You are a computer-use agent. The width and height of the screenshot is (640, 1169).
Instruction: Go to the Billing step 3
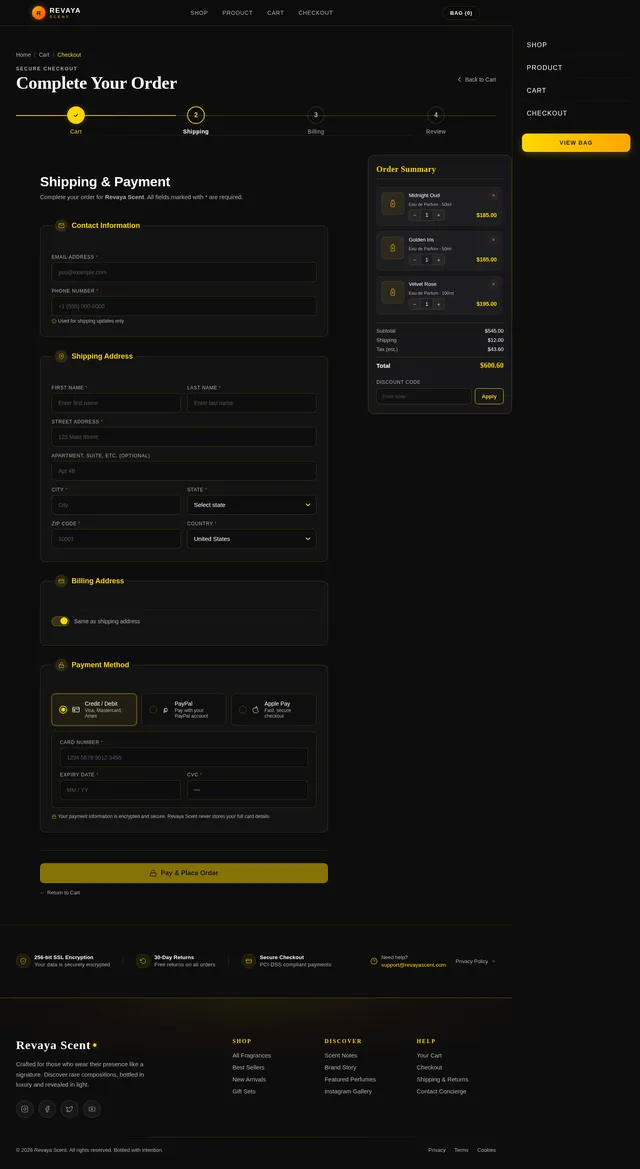coord(316,115)
